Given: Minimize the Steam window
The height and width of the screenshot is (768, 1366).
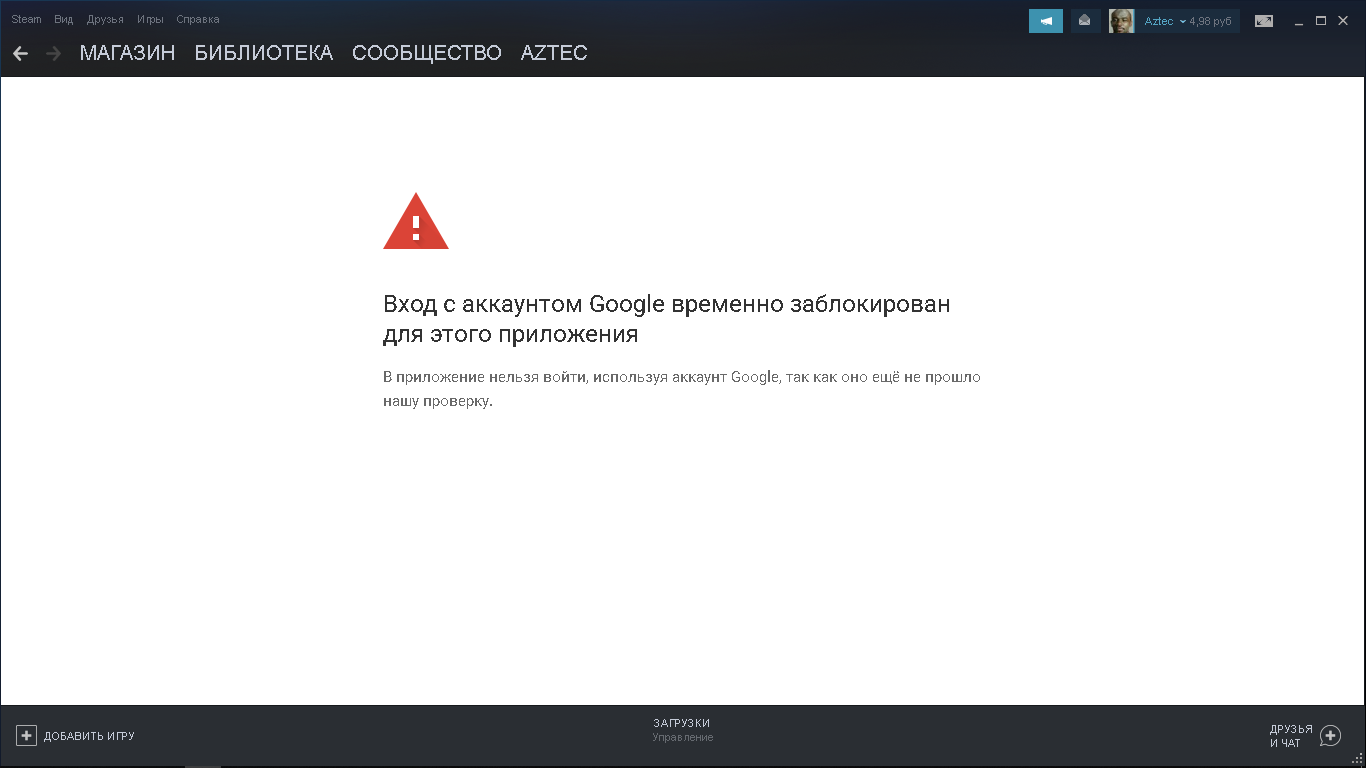Looking at the screenshot, I should [x=1298, y=21].
